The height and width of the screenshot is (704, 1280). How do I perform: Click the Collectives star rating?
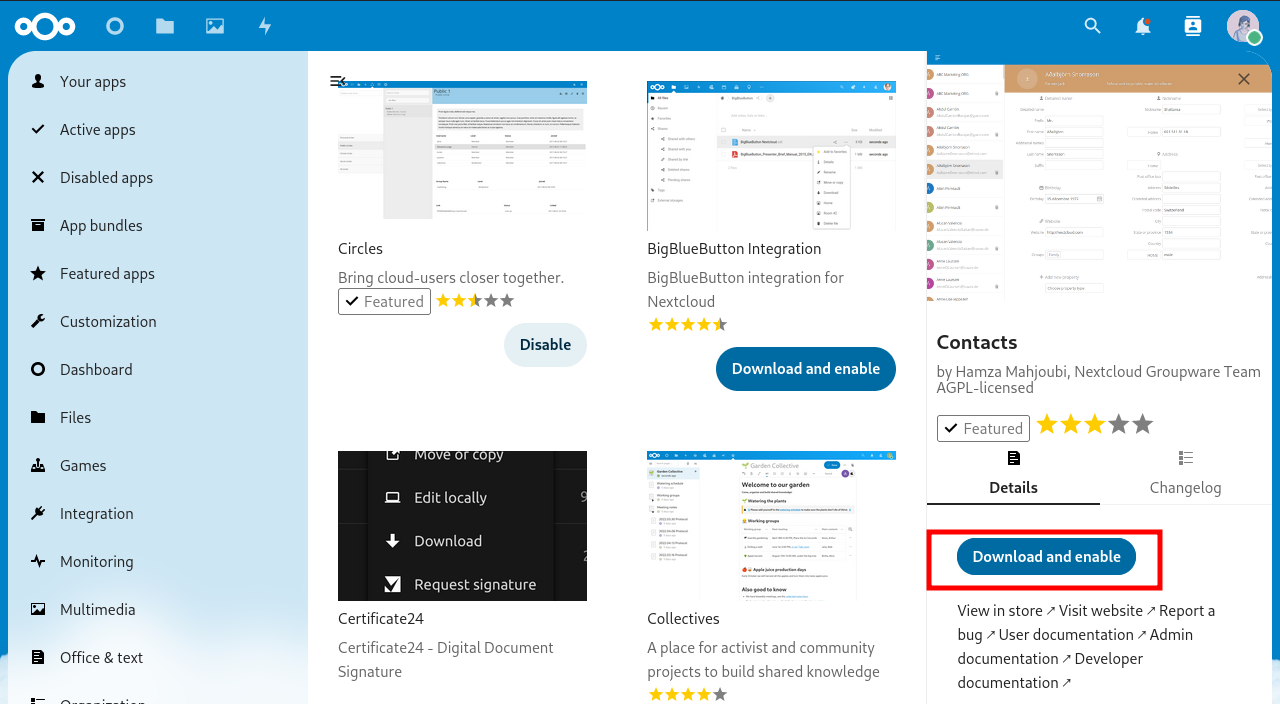(x=687, y=695)
